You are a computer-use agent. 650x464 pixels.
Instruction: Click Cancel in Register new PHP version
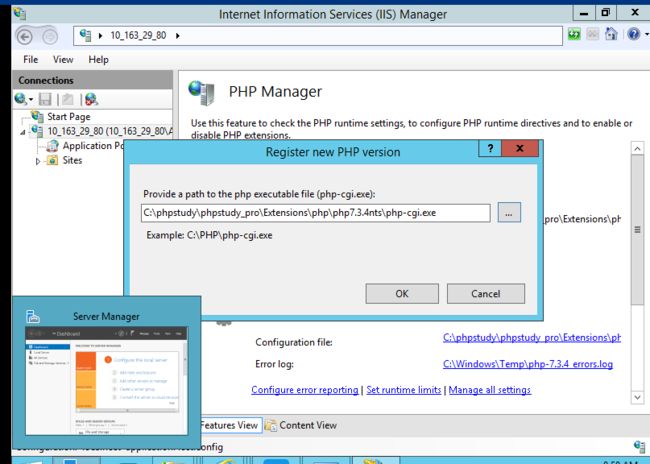485,294
